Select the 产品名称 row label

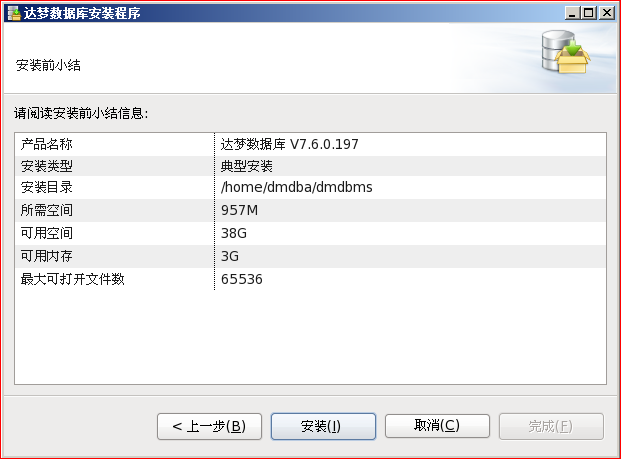[46, 144]
